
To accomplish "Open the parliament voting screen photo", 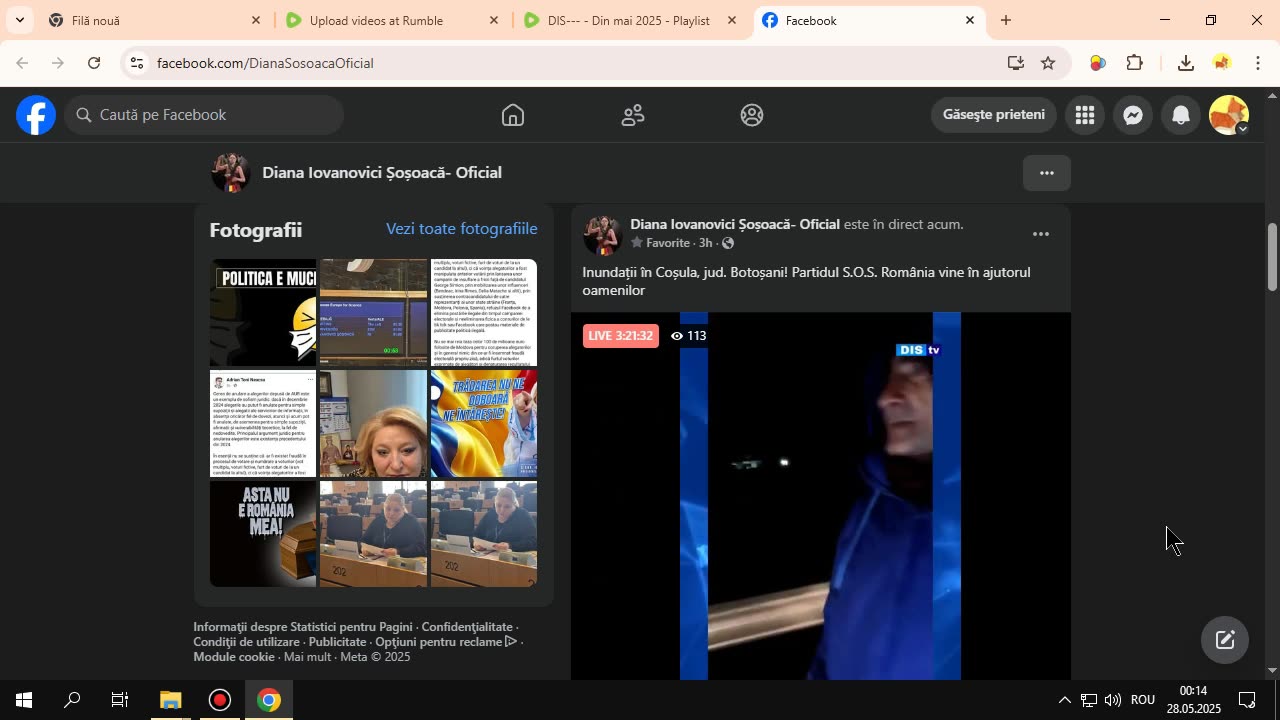I will [373, 312].
